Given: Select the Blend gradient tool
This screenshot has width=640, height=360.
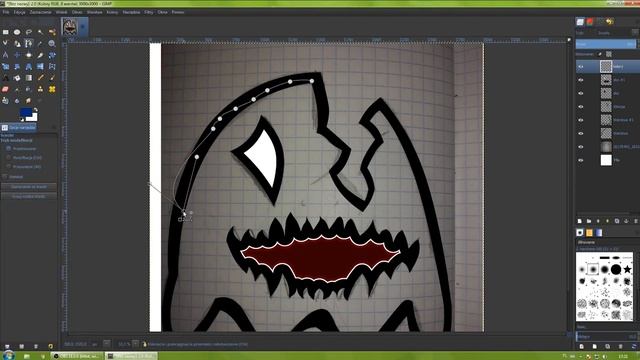Looking at the screenshot, I should pyautogui.click(x=29, y=78).
